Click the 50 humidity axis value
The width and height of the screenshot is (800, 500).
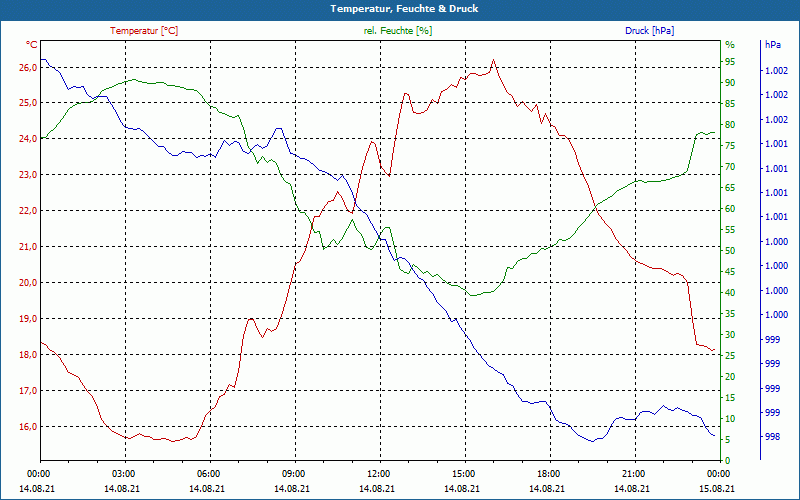point(730,251)
